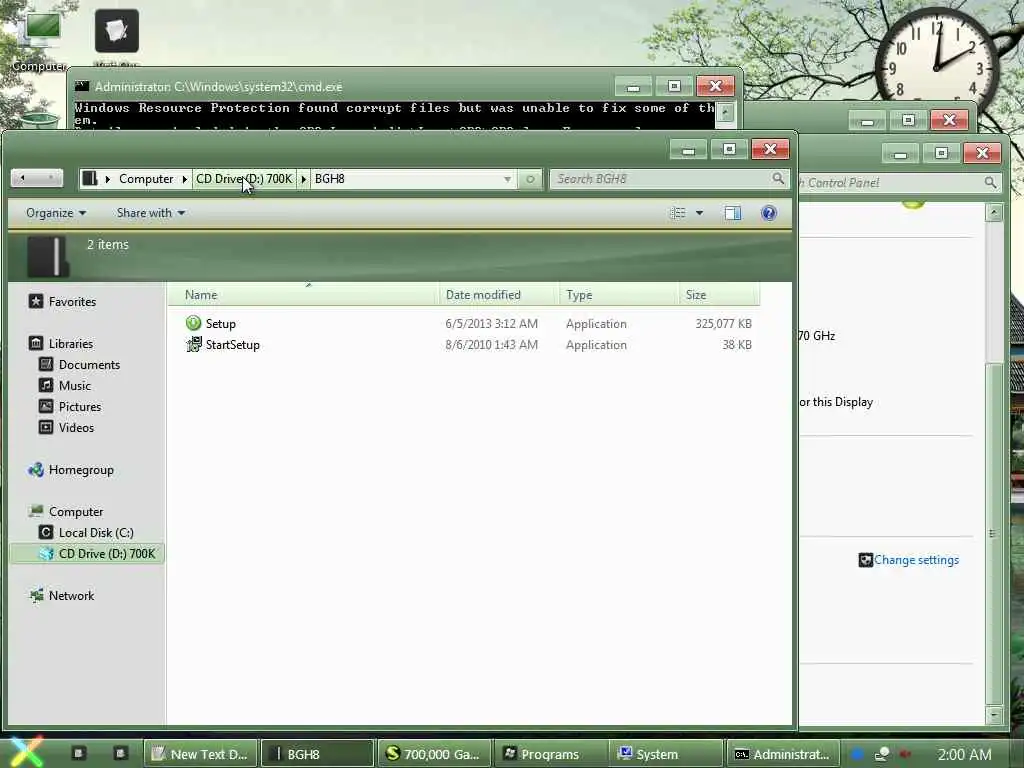Click the cmd window scrollbar up arrow

click(x=725, y=113)
